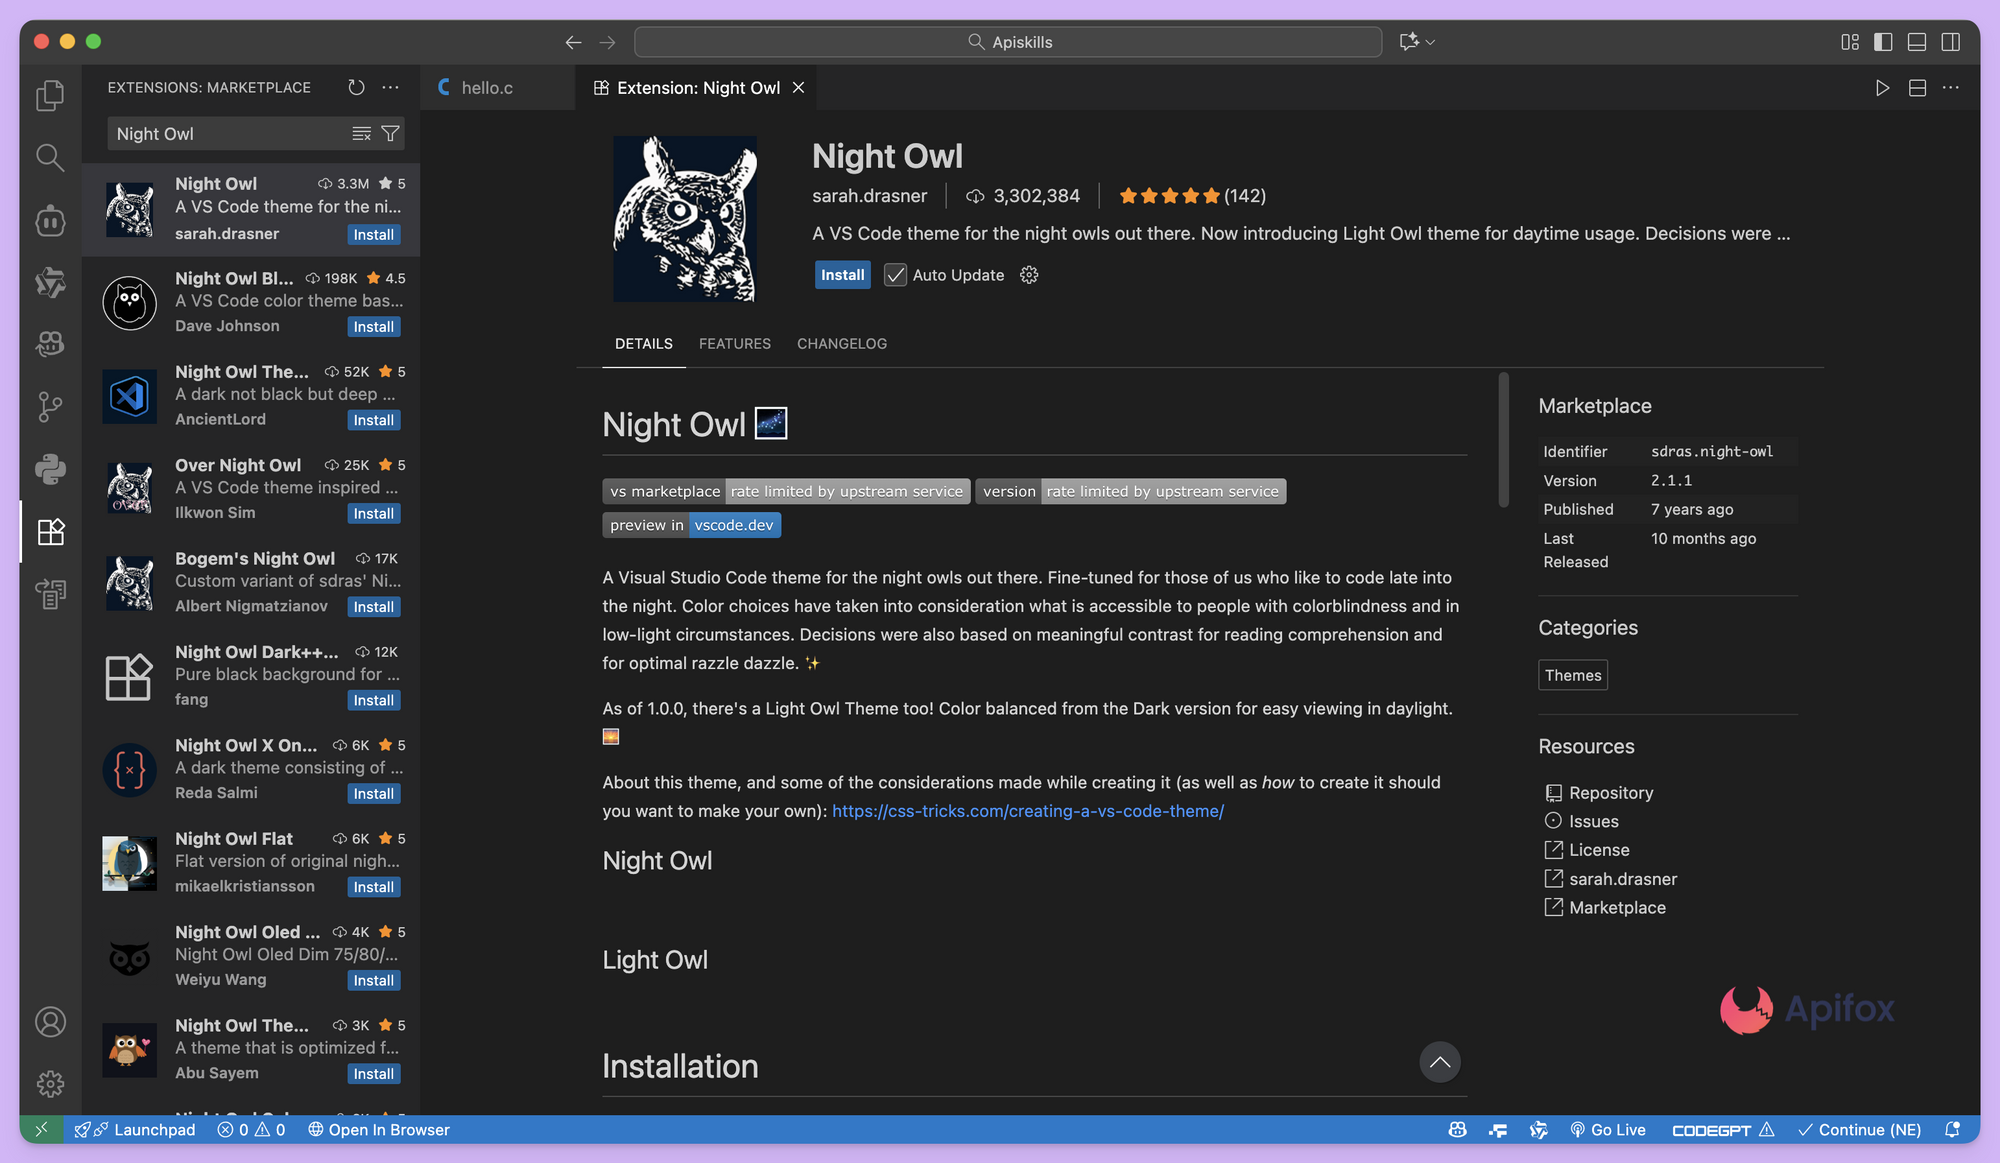Select the Source Control icon
Image resolution: width=2000 pixels, height=1163 pixels.
click(50, 406)
